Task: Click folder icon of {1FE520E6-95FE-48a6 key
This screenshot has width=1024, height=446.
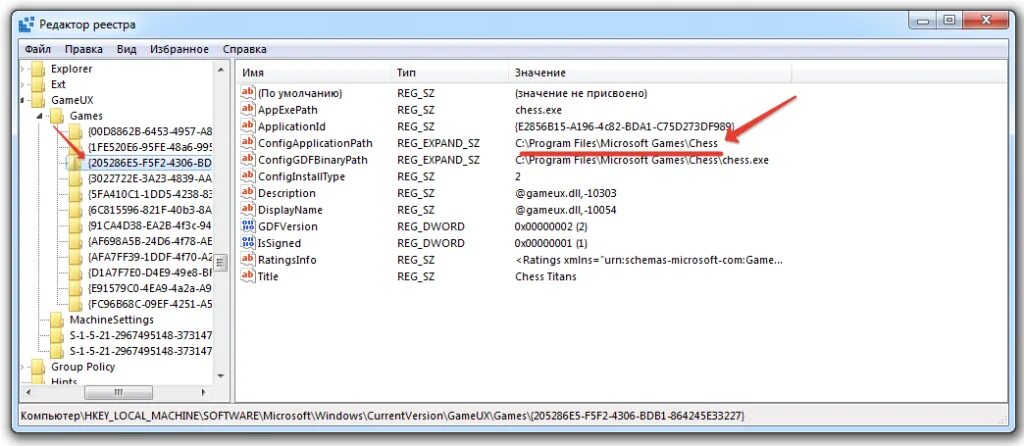Action: point(76,147)
